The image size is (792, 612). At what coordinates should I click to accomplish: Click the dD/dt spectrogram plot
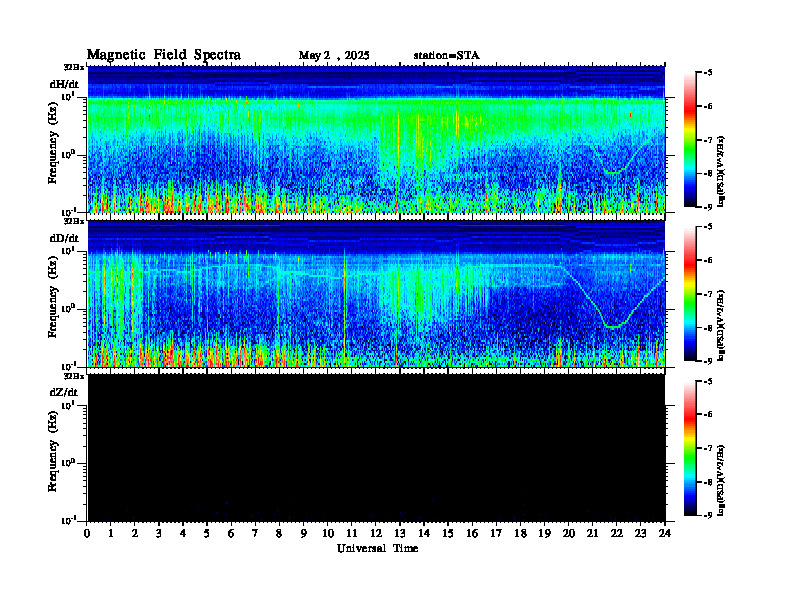[376, 294]
